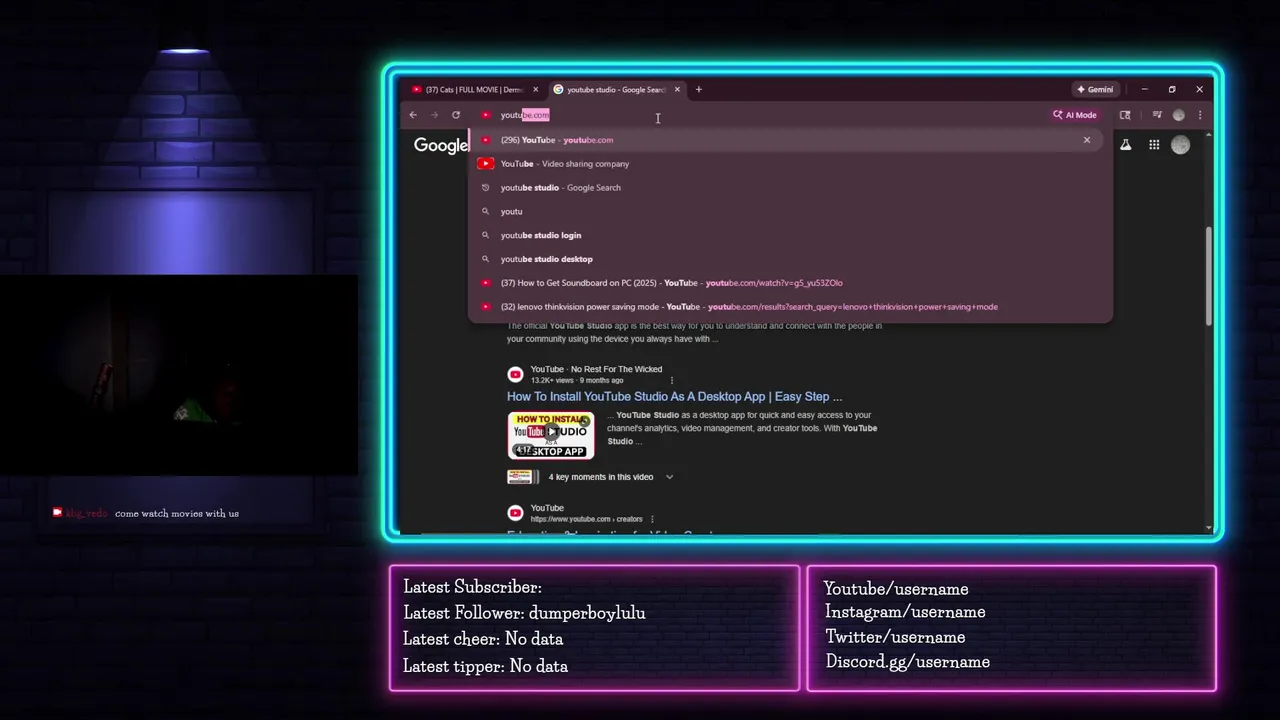Click the Twitter/username overlay text
Viewport: 1280px width, 720px height.
tap(895, 637)
